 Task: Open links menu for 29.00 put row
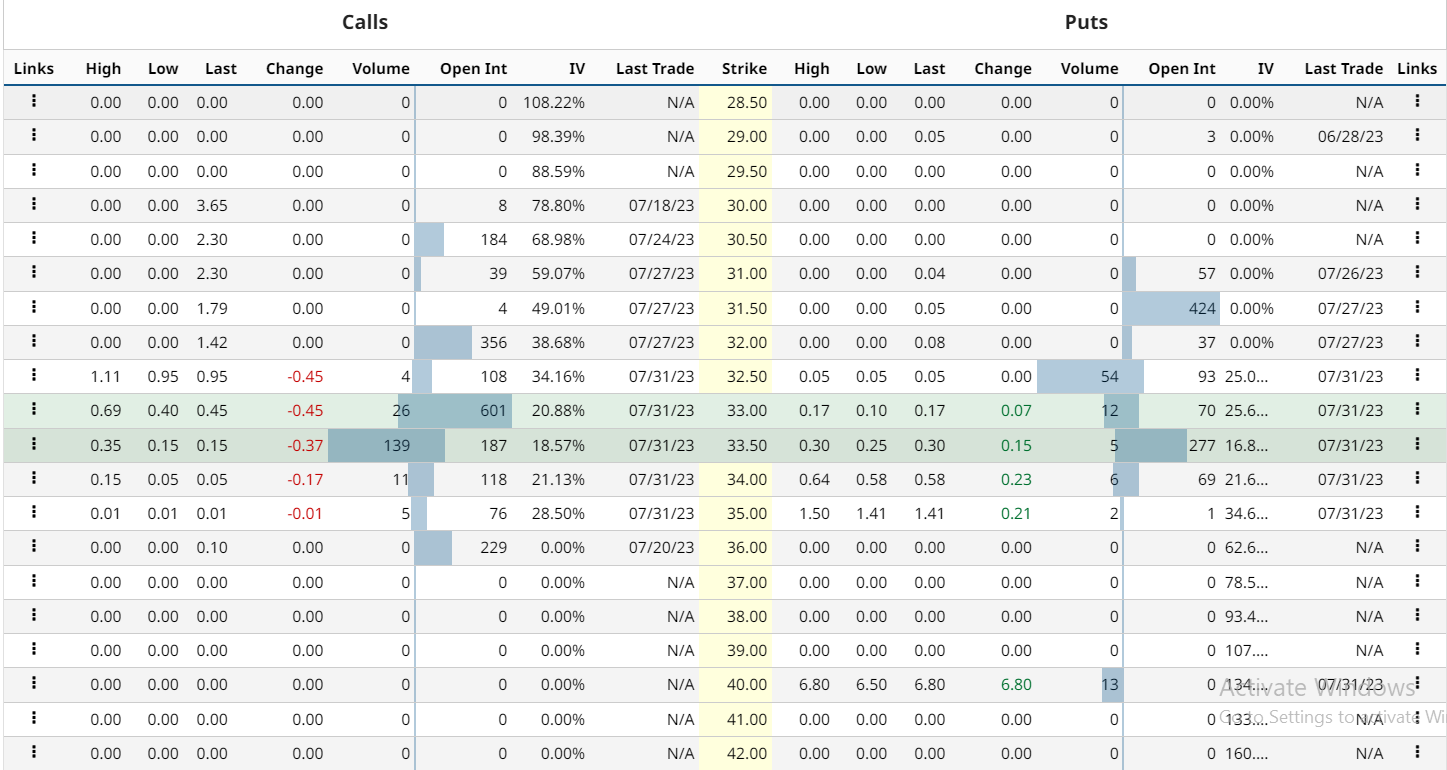pyautogui.click(x=1417, y=135)
